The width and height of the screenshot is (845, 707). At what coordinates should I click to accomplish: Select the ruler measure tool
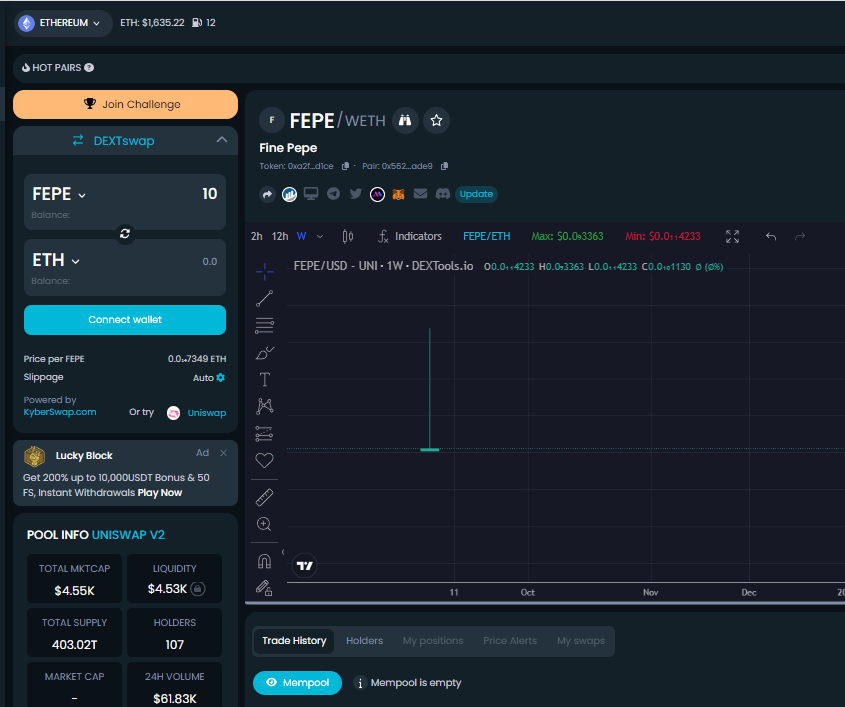pos(265,497)
